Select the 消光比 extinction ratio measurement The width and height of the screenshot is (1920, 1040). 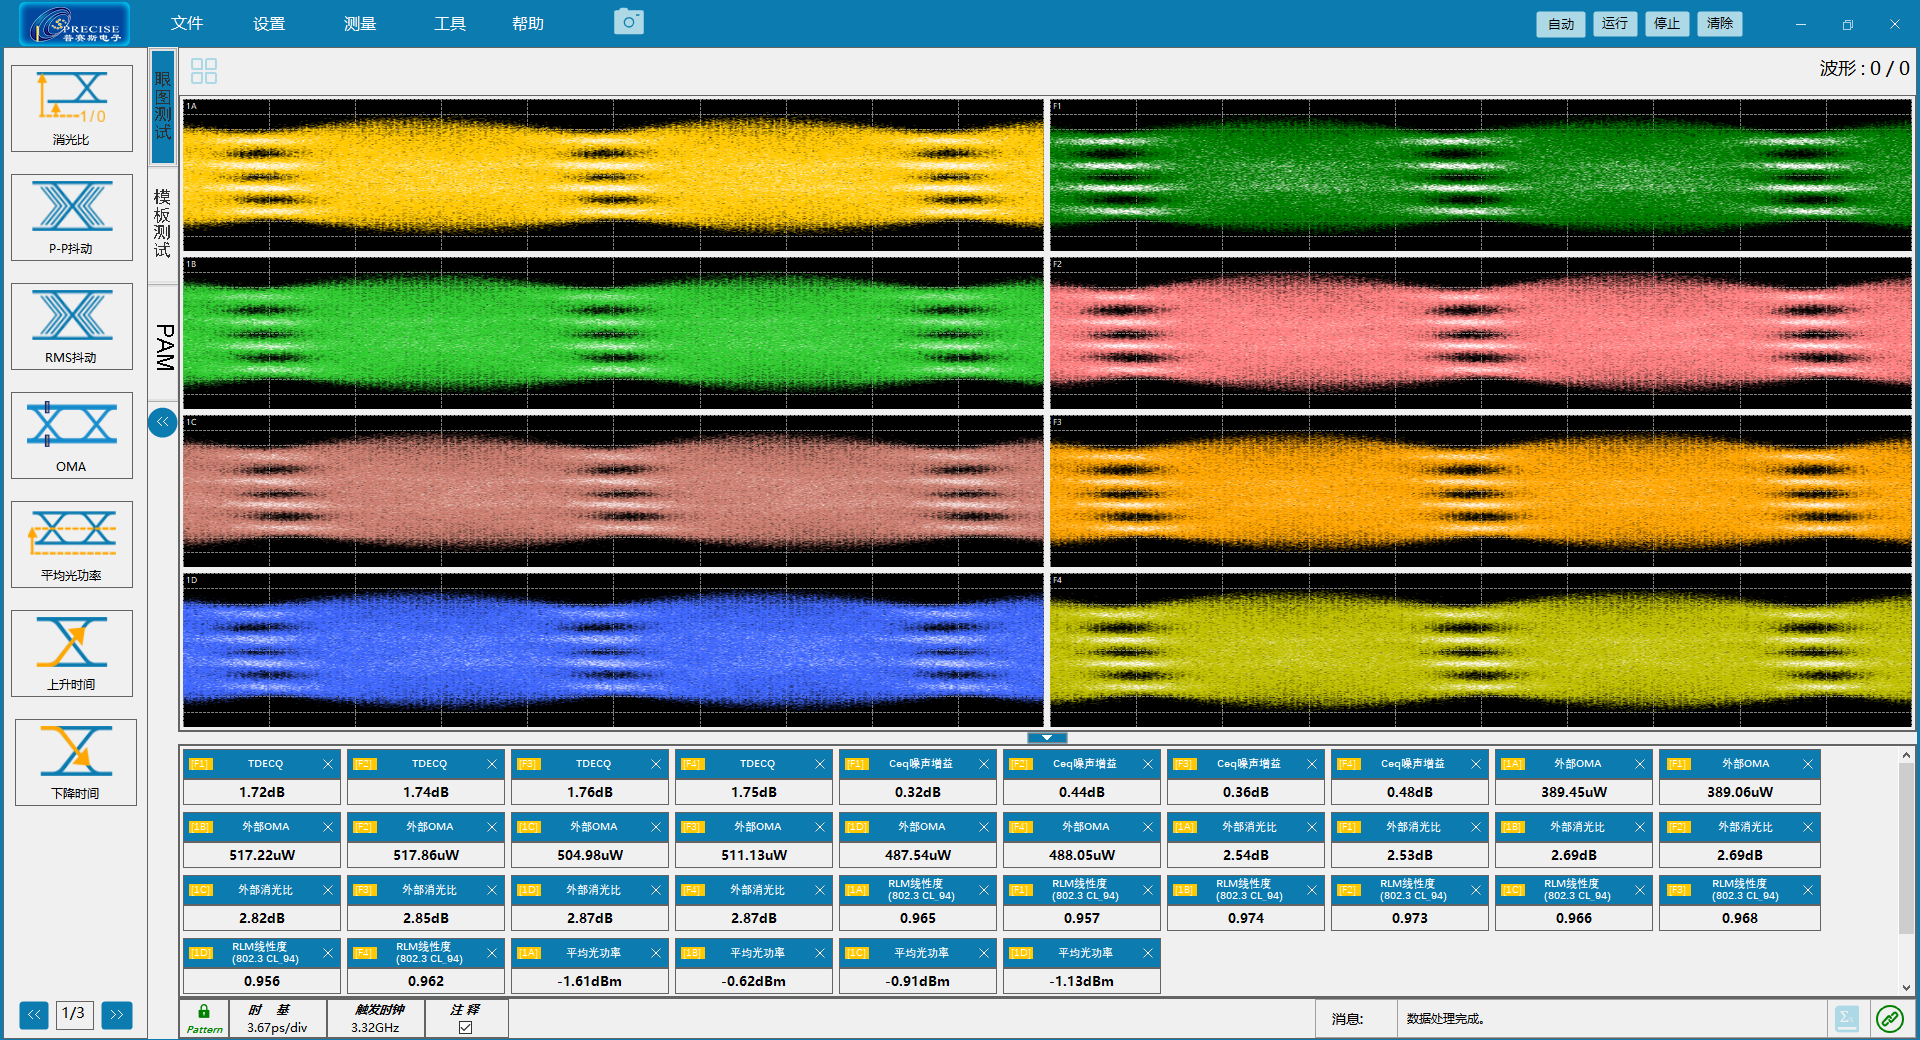(72, 108)
